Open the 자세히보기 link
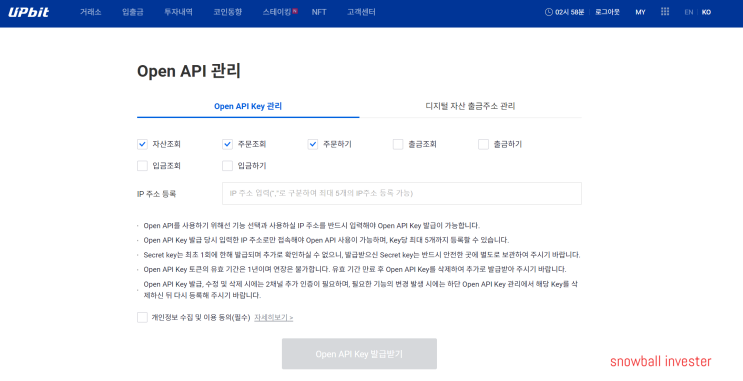This screenshot has width=743, height=381. [x=273, y=318]
